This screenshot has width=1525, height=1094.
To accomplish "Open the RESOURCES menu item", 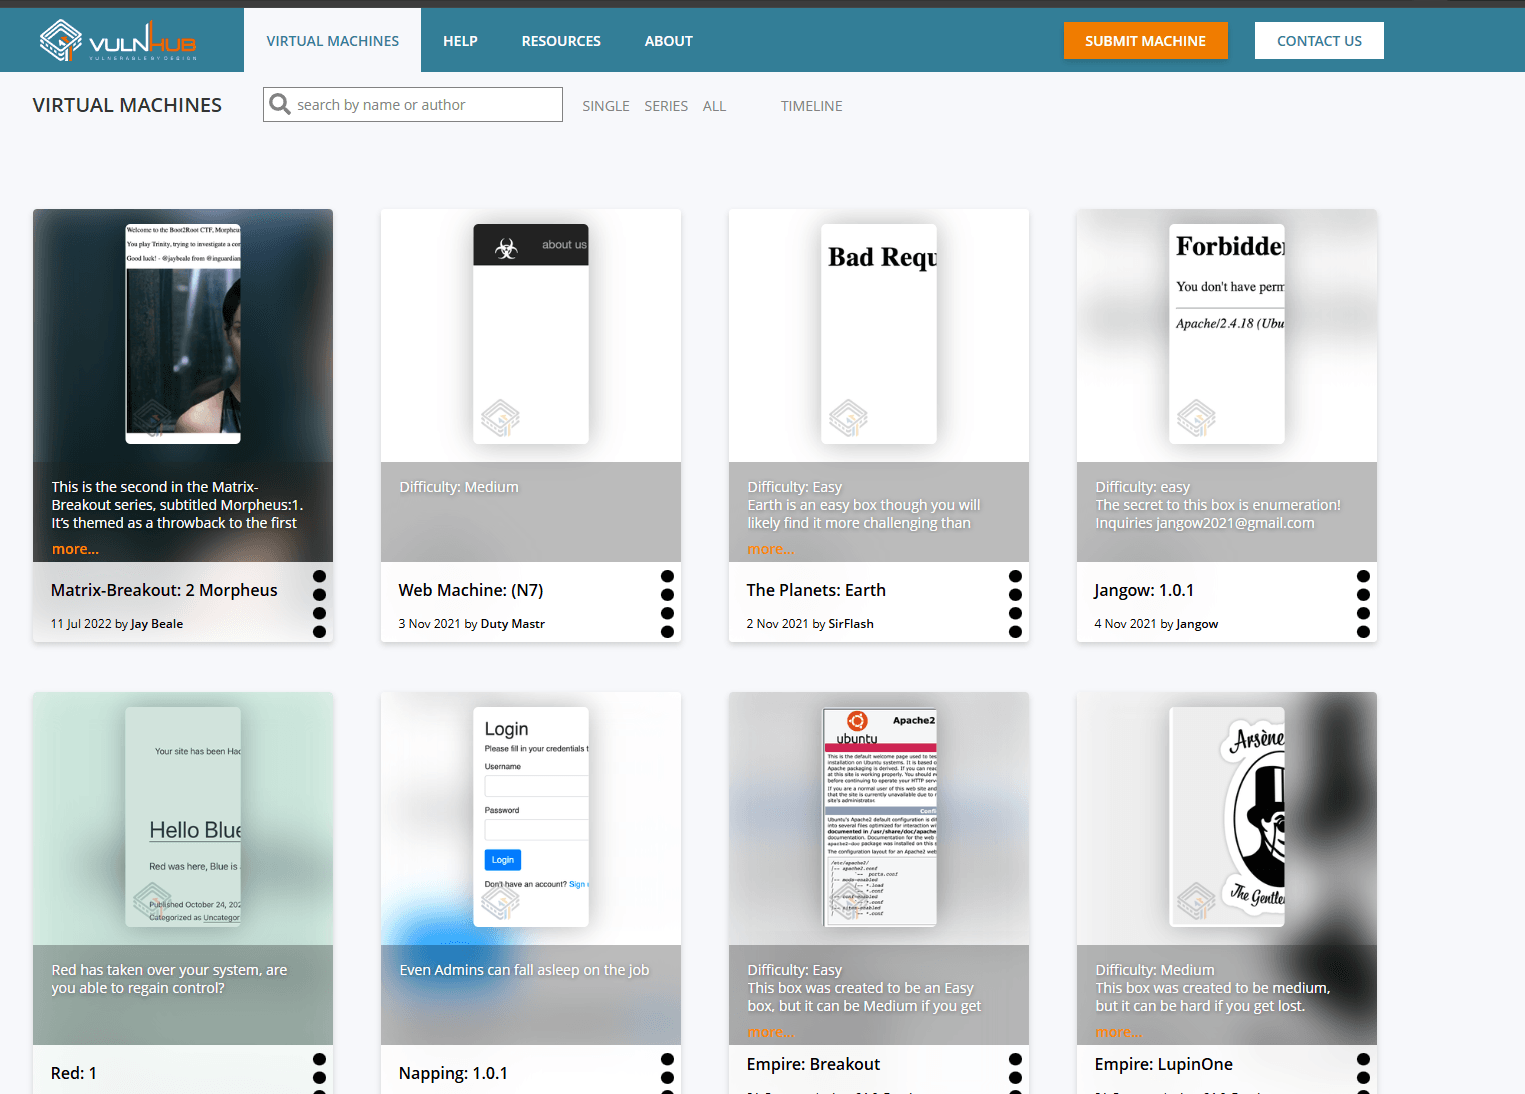I will 561,41.
